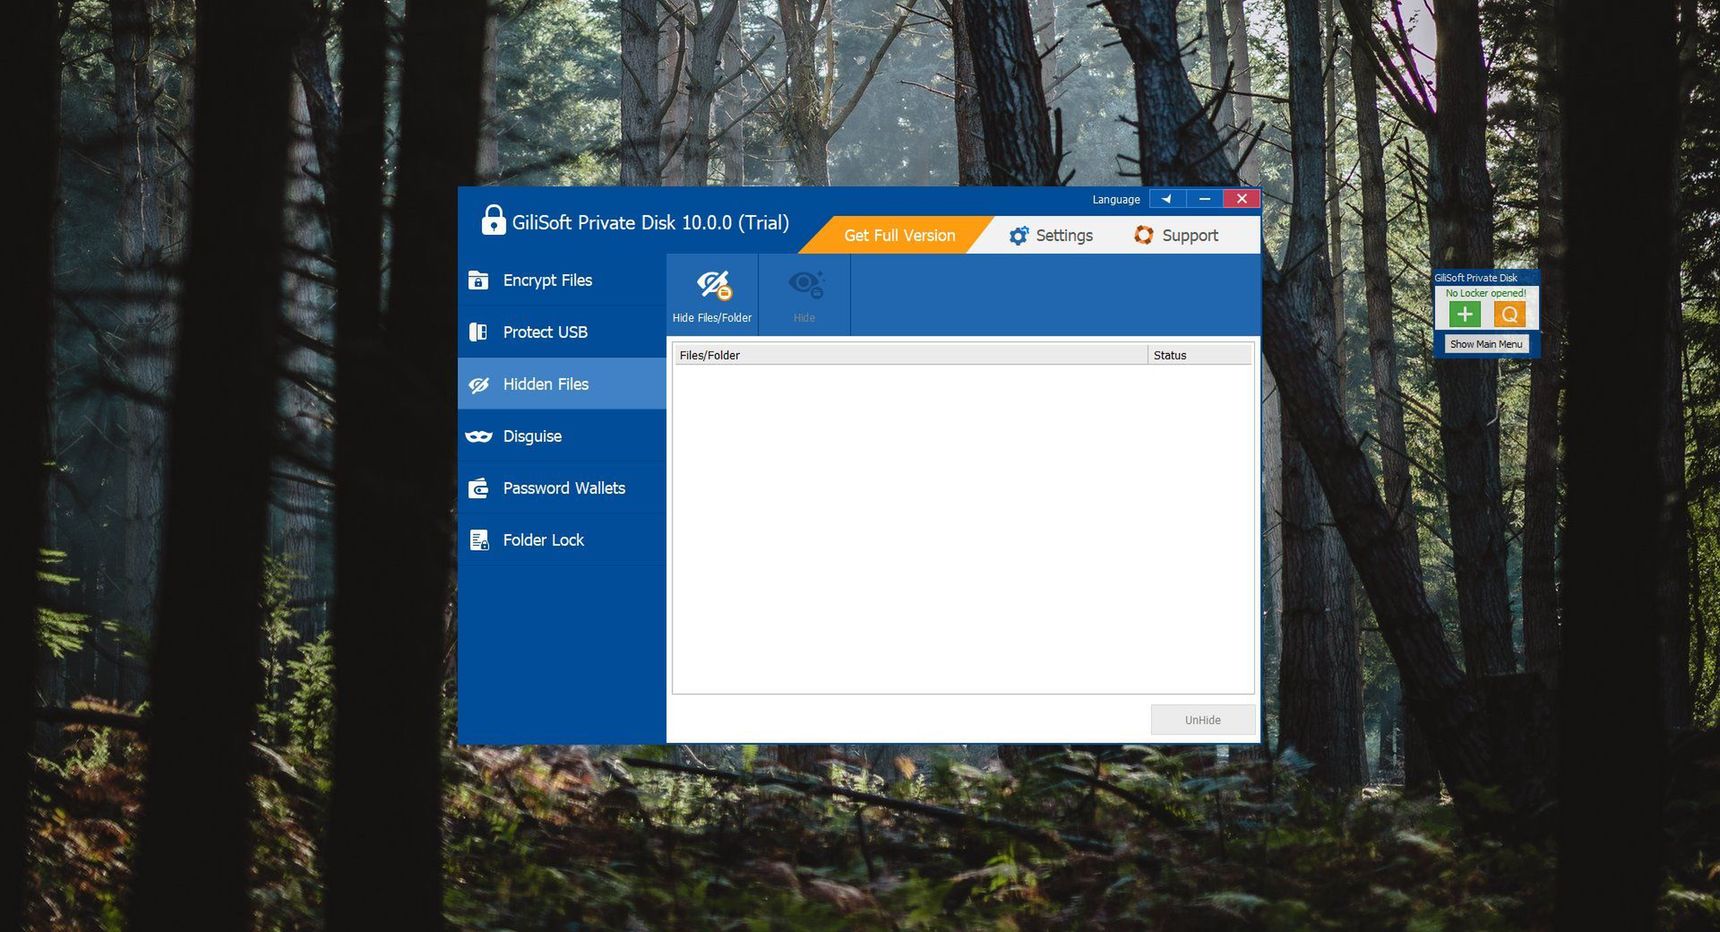Click the Encrypt Files folder-lock icon

pos(479,280)
